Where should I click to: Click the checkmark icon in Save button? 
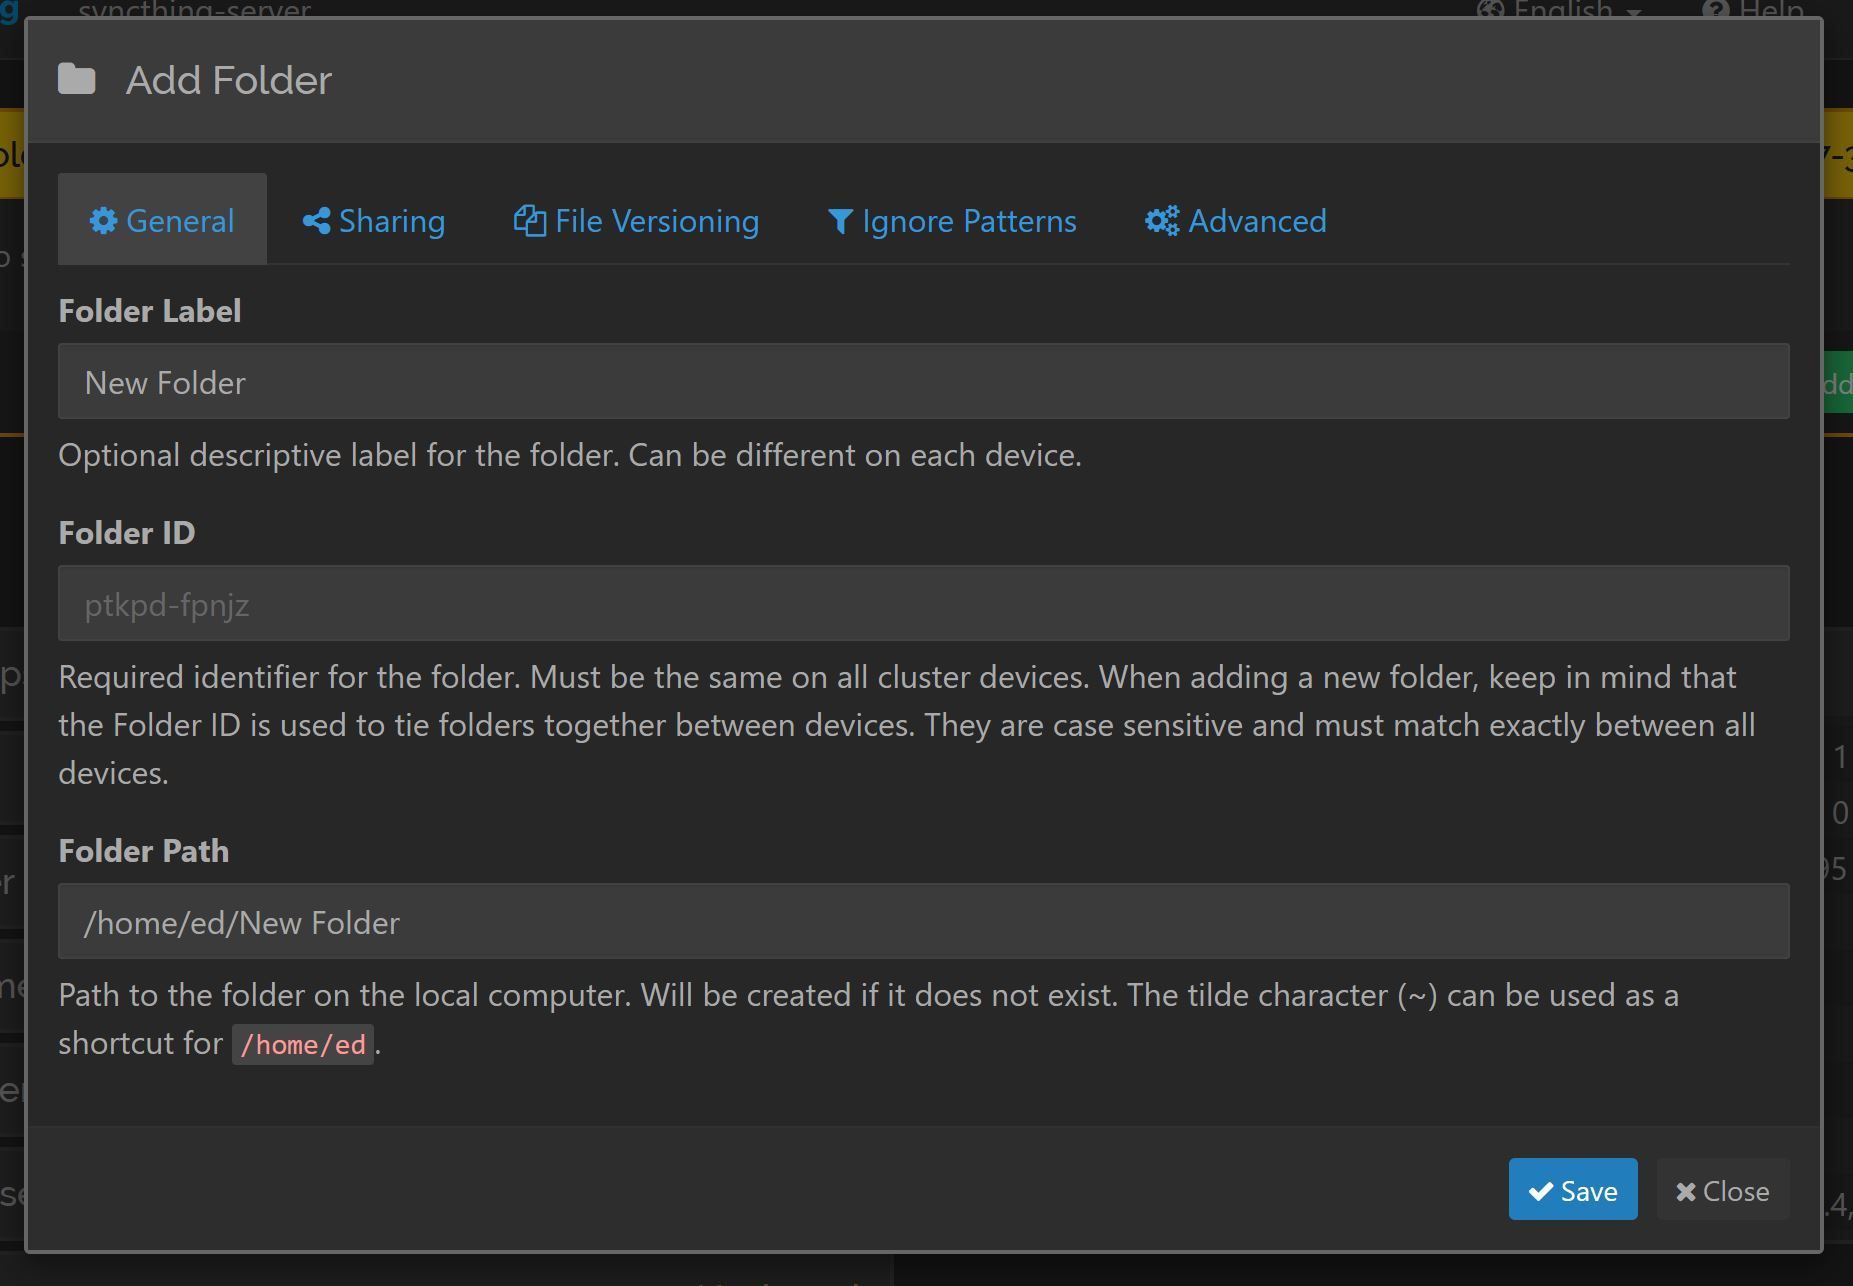click(x=1541, y=1191)
